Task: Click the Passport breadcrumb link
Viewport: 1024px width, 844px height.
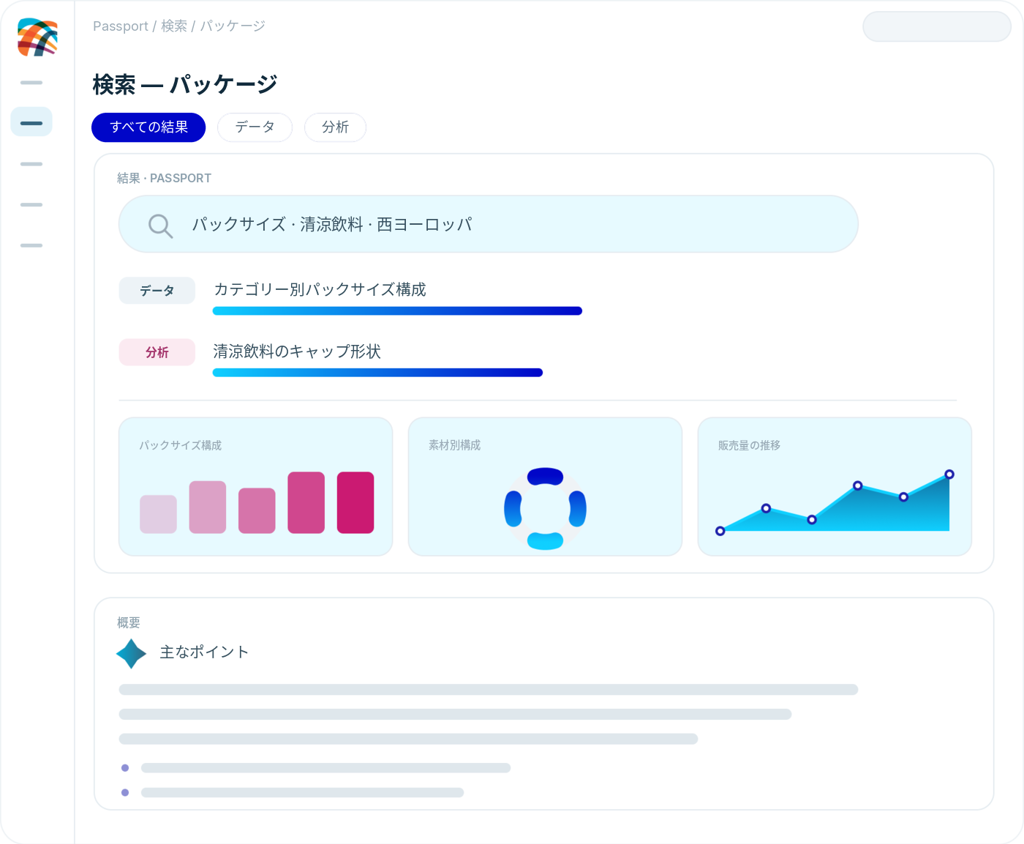Action: click(121, 26)
